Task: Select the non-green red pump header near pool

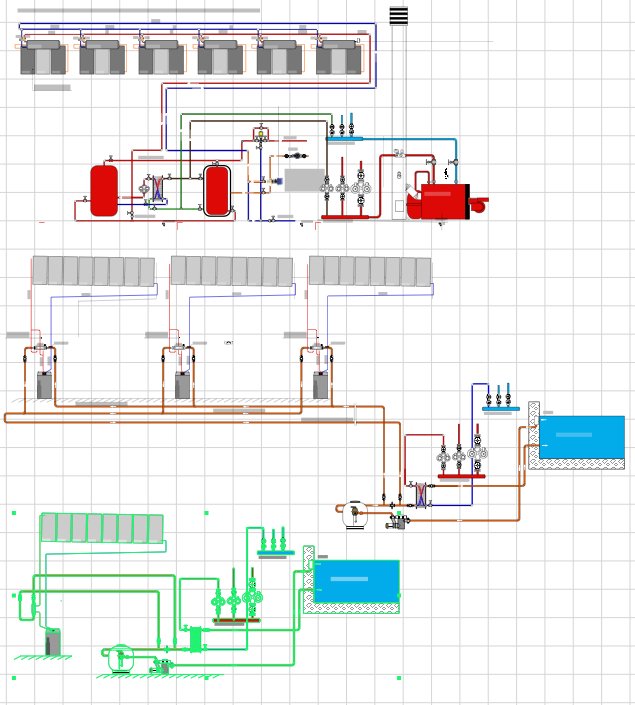Action: 461,476
